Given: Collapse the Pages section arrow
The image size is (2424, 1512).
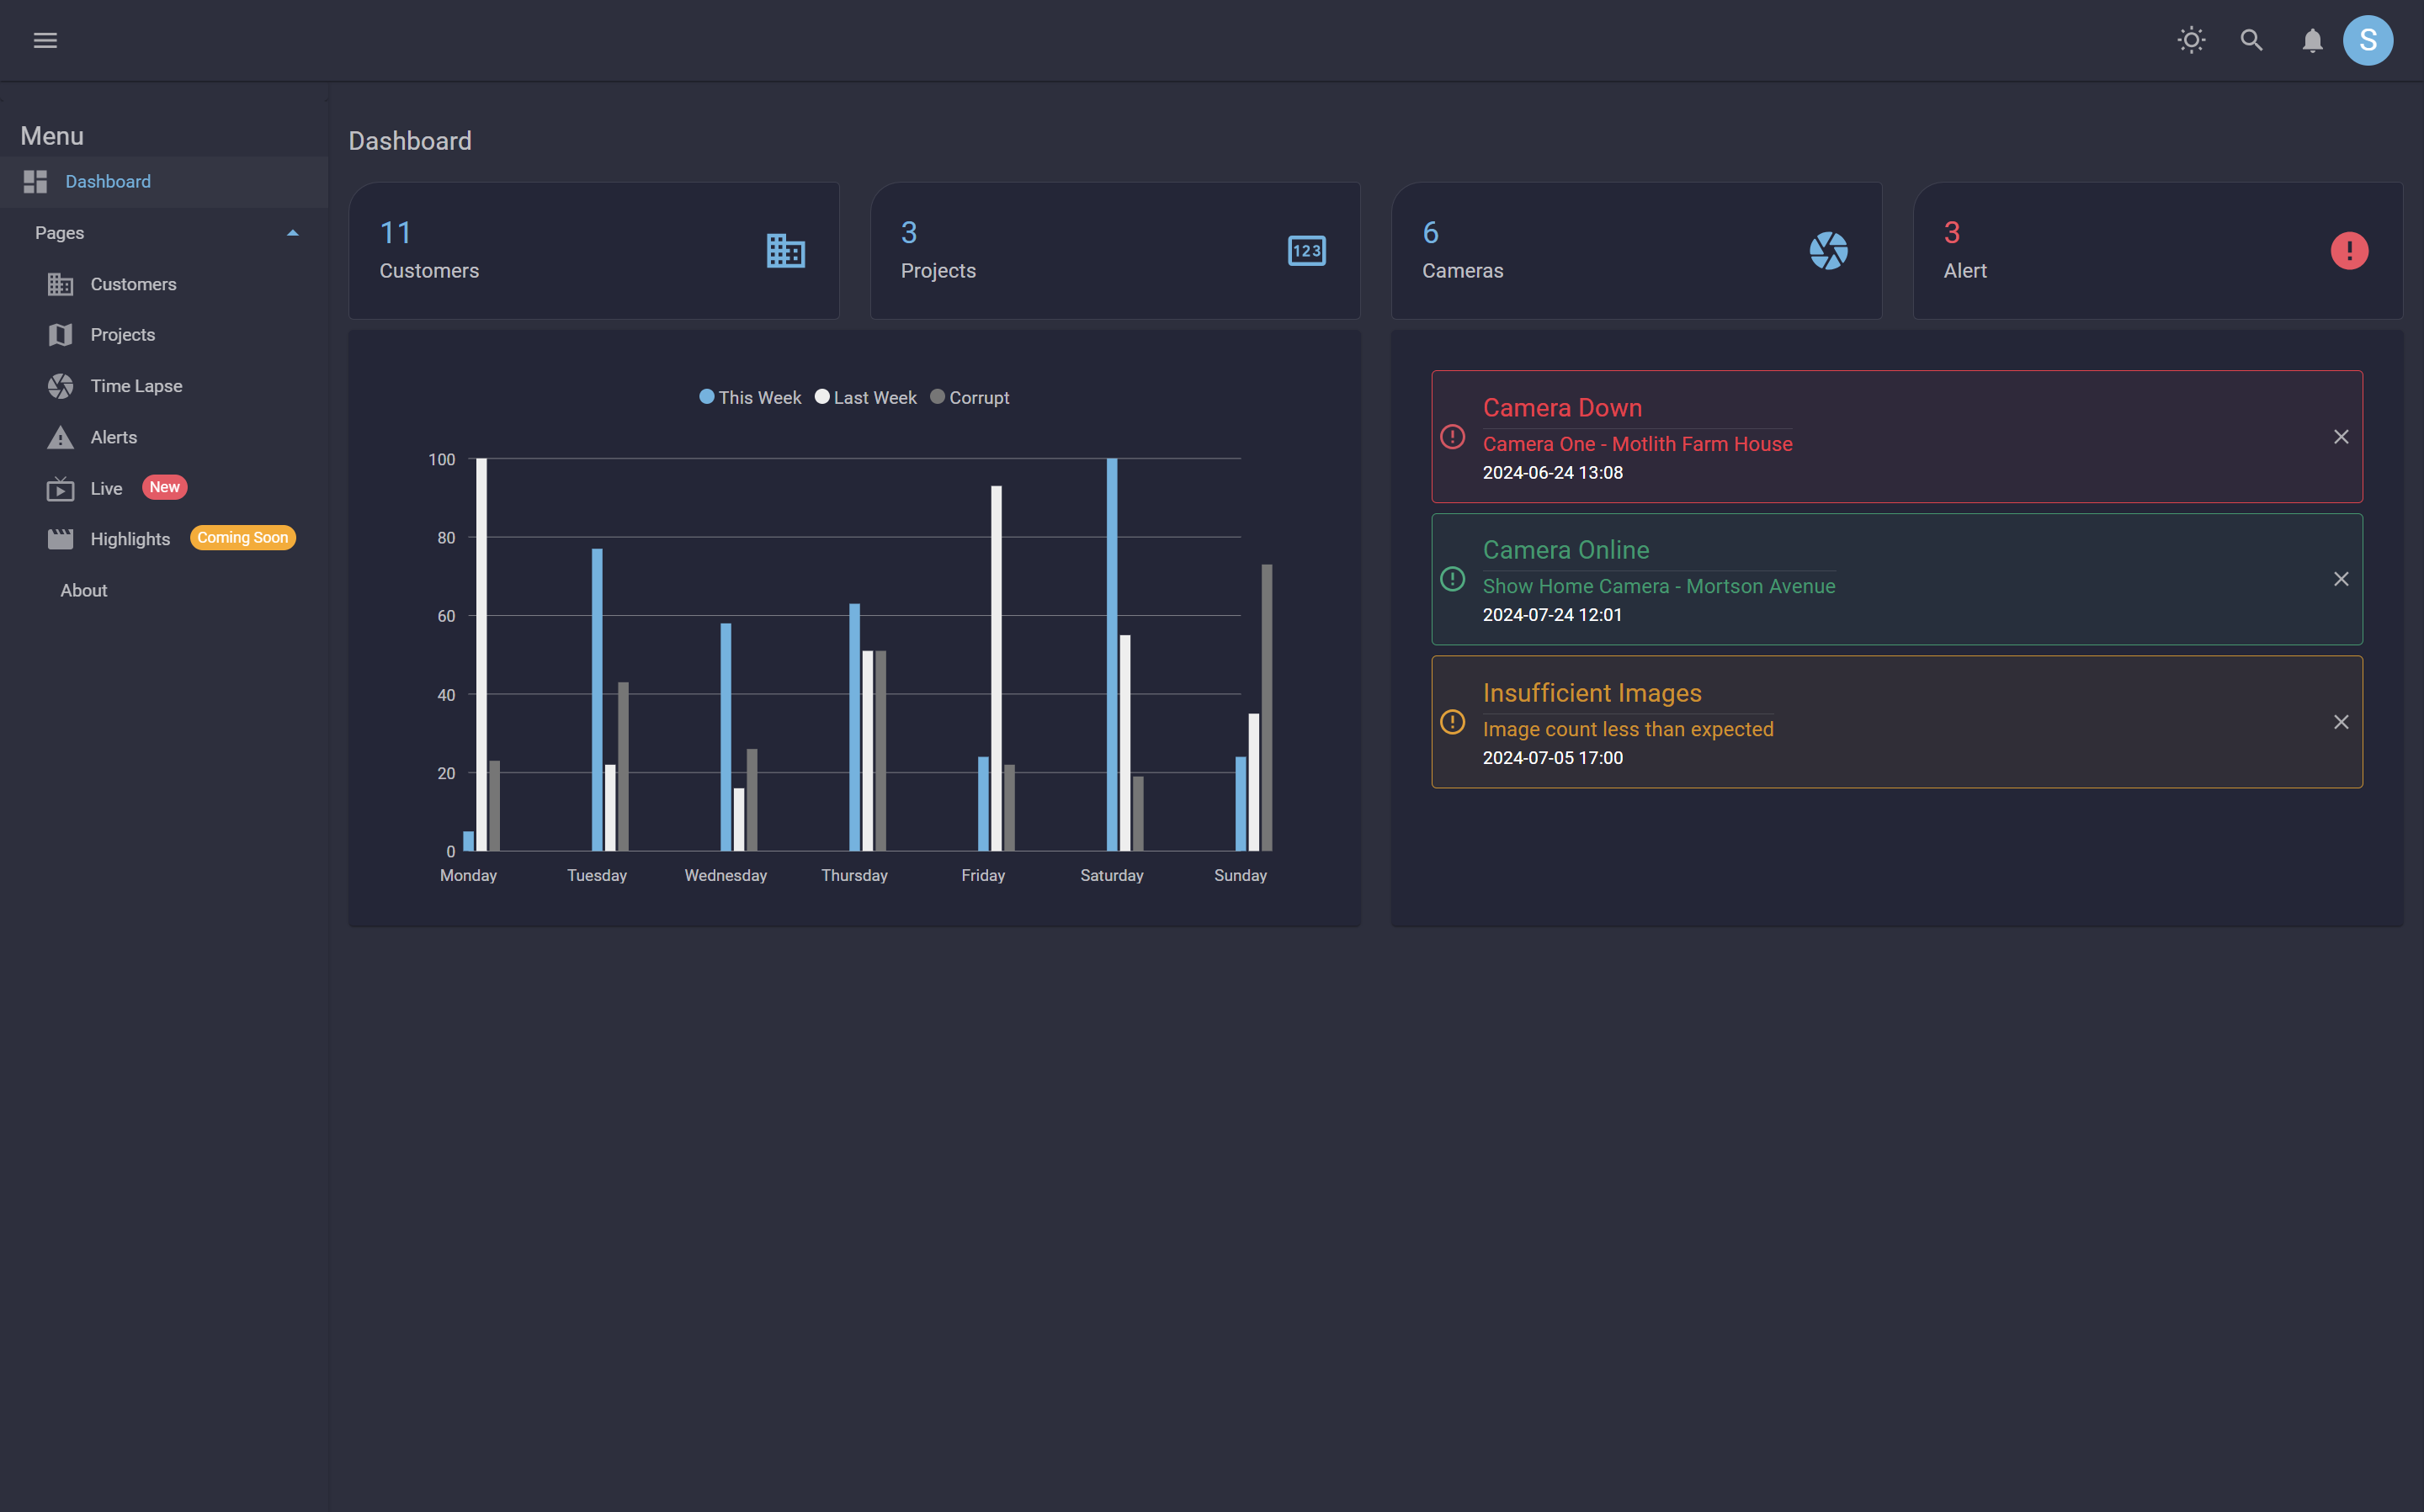Looking at the screenshot, I should [x=293, y=233].
